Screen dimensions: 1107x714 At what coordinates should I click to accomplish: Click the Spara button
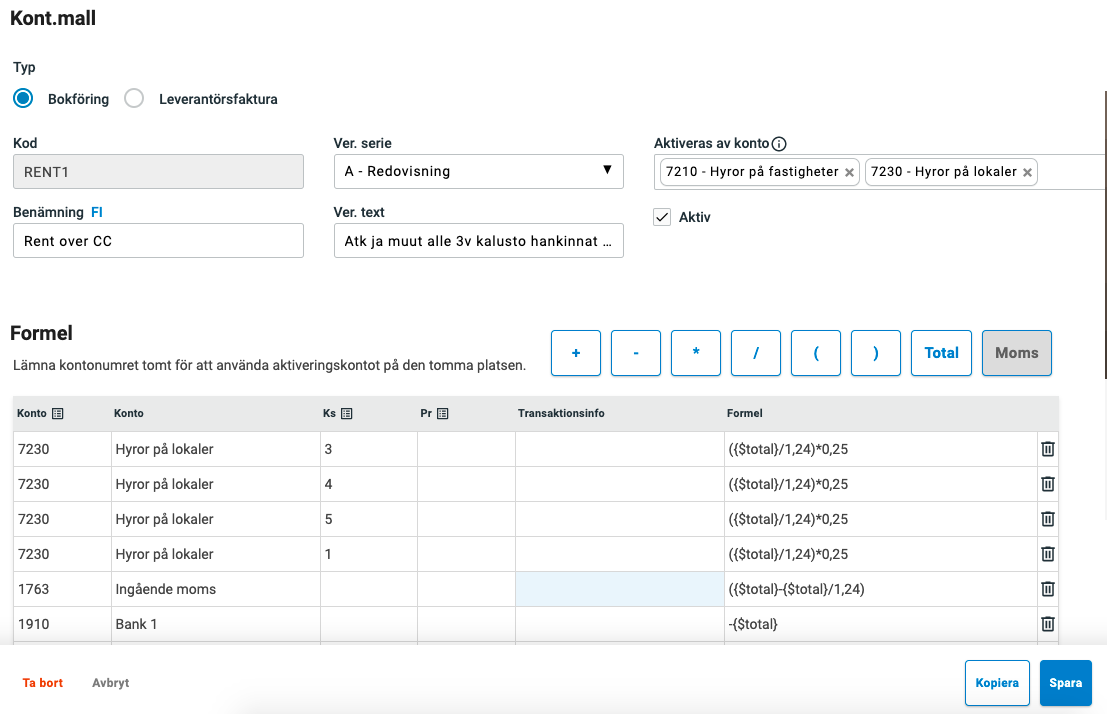(1066, 683)
